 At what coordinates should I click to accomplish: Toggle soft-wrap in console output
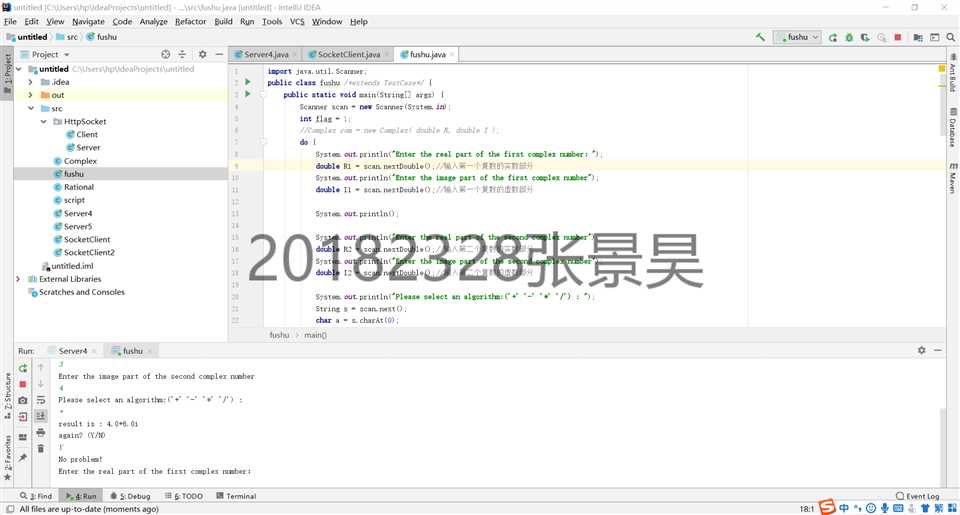click(40, 400)
